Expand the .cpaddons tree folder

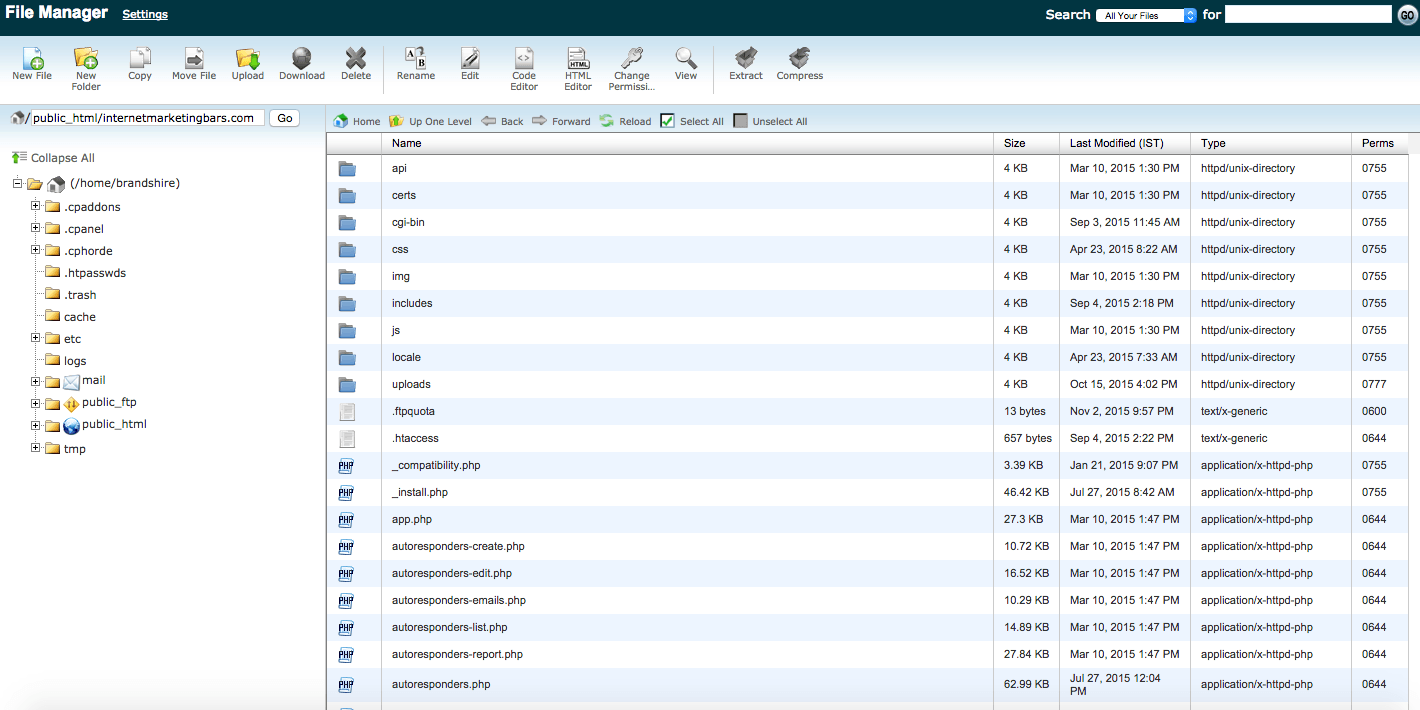click(x=36, y=206)
